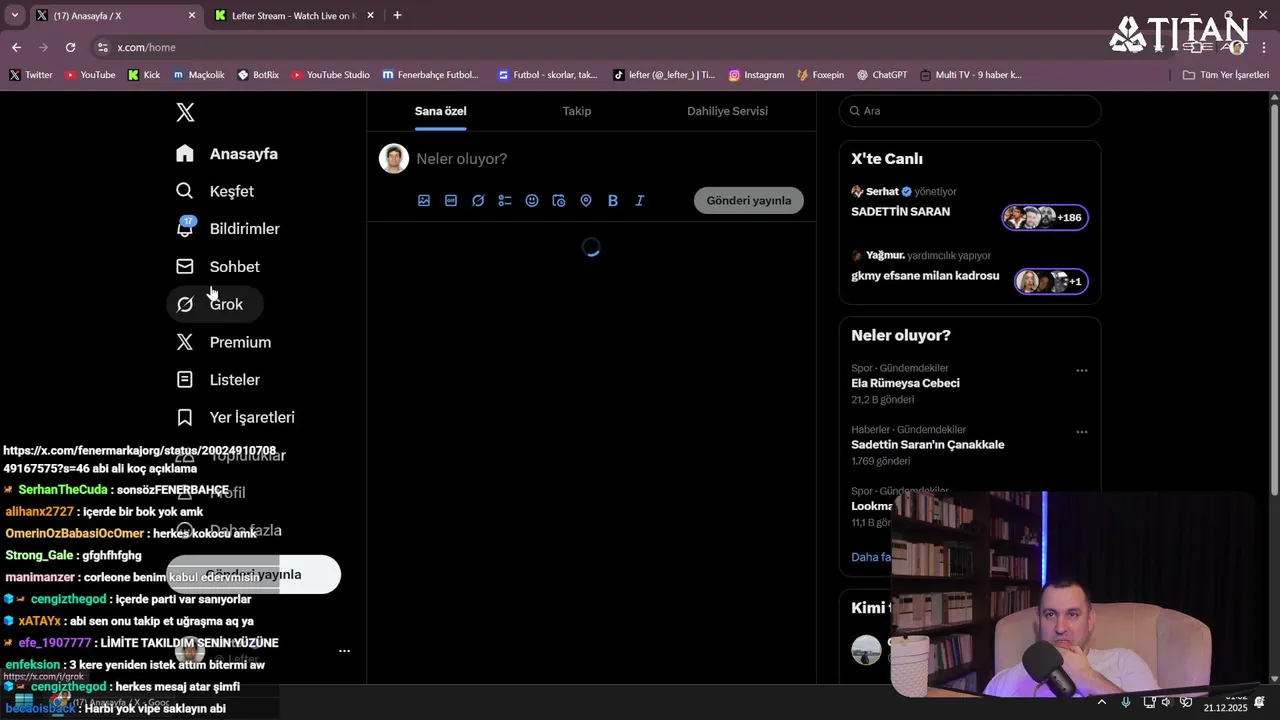Screen dimensions: 1280x720
Task: Open more options for Sadettin Saran trend
Action: [x=1081, y=432]
